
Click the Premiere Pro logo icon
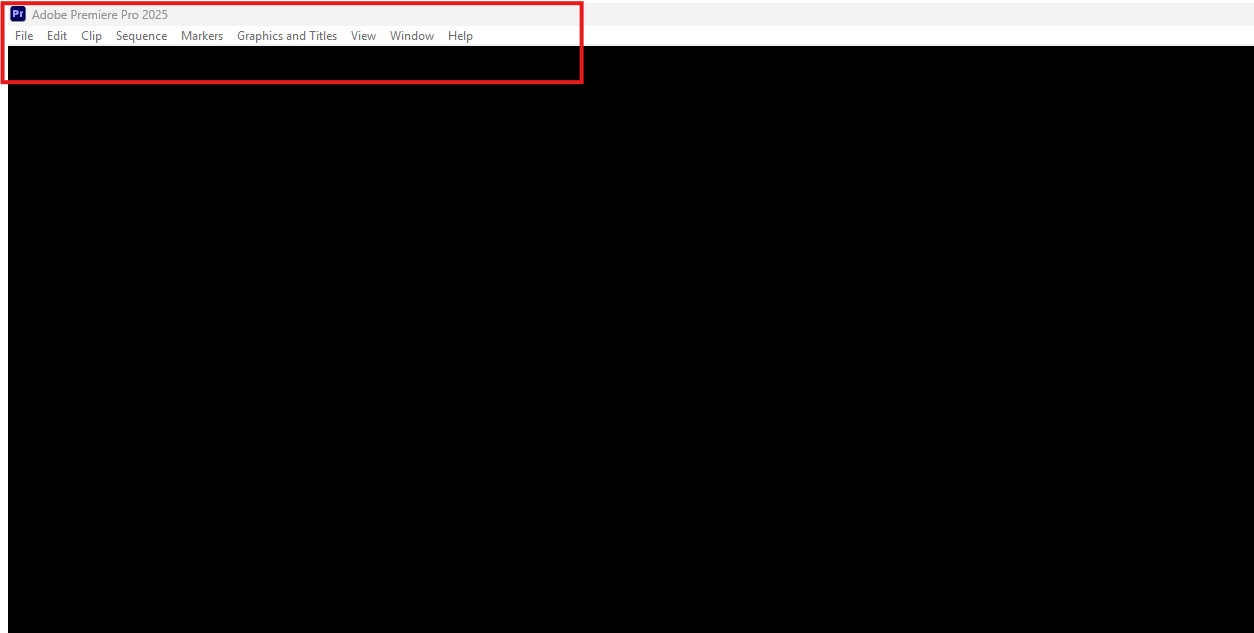[x=17, y=14]
